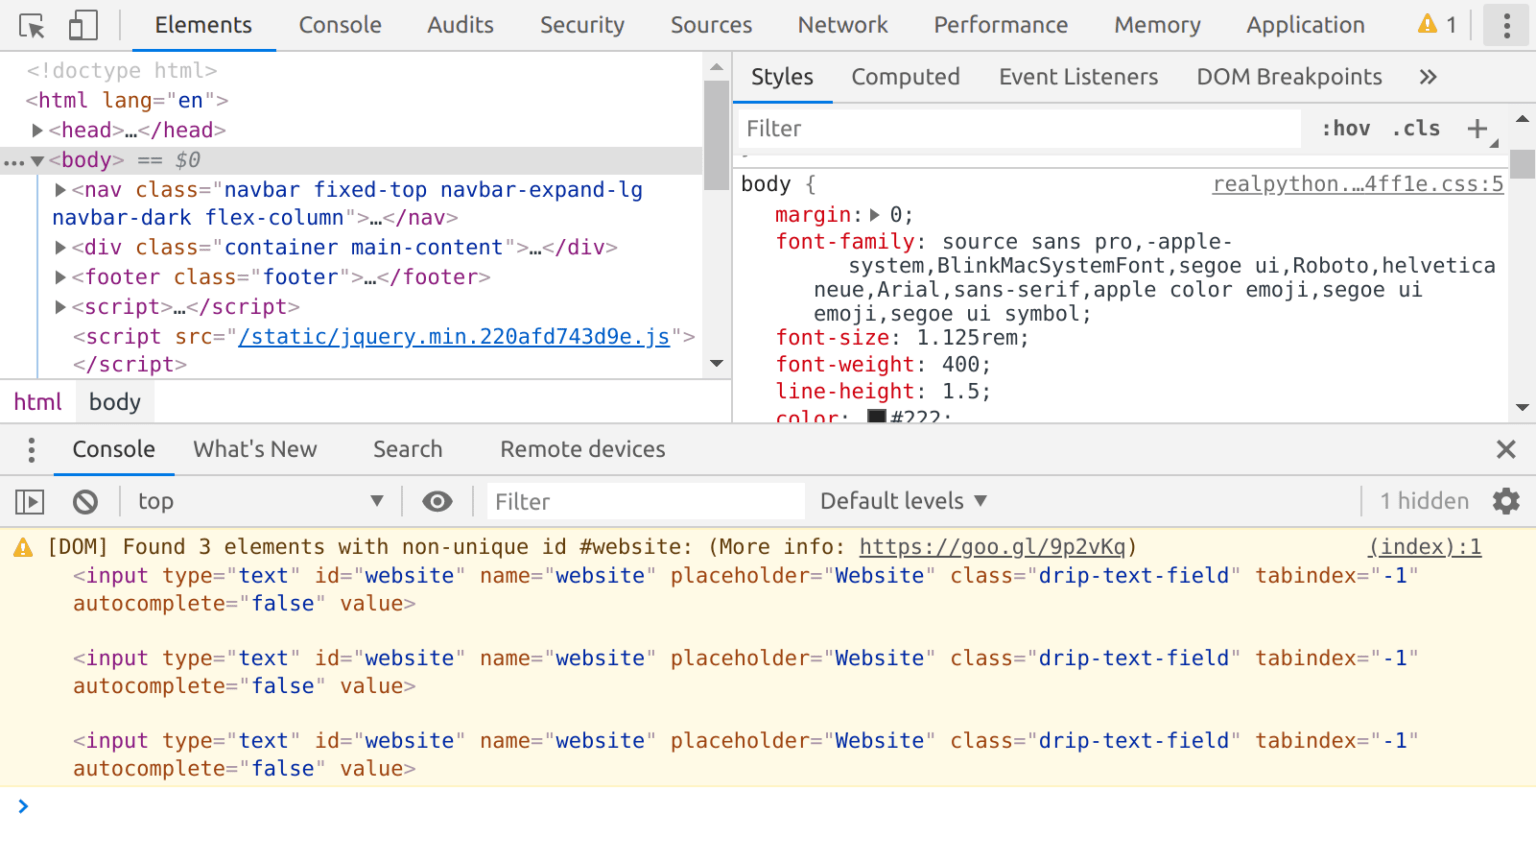
Task: Create a live expression with the eye icon
Action: point(437,501)
